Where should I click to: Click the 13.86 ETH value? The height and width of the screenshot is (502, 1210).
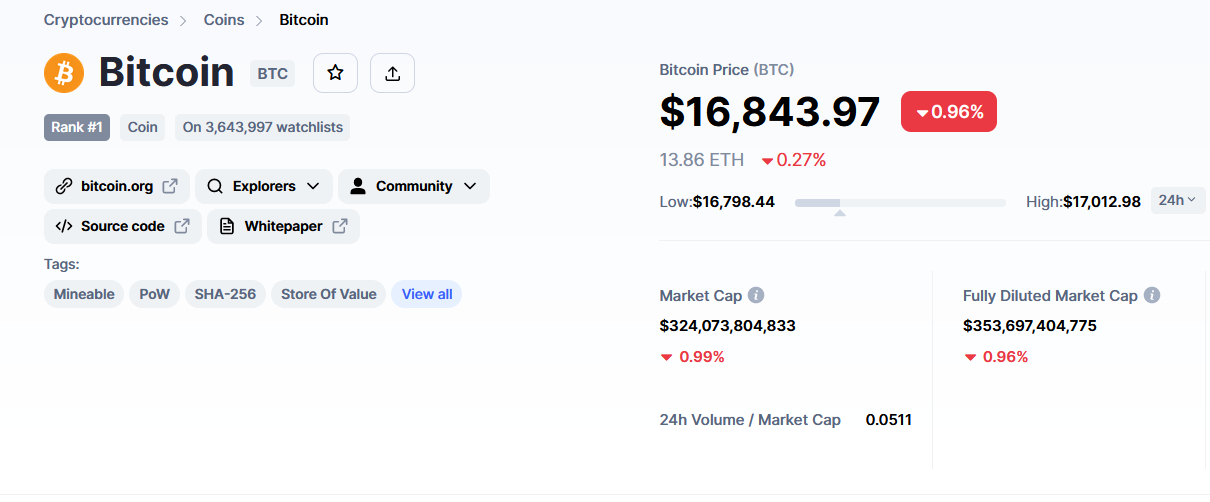point(702,160)
